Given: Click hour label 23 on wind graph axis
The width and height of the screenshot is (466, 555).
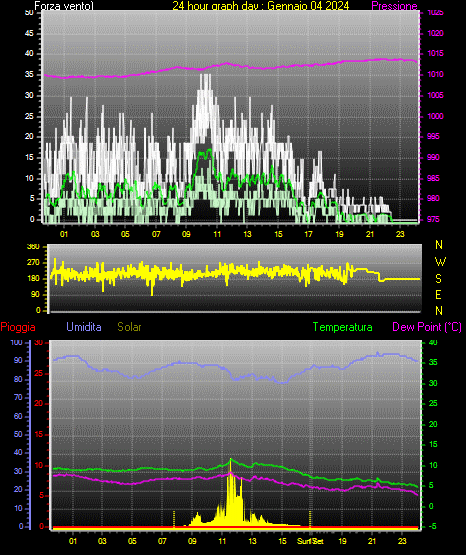Looking at the screenshot, I should (400, 234).
